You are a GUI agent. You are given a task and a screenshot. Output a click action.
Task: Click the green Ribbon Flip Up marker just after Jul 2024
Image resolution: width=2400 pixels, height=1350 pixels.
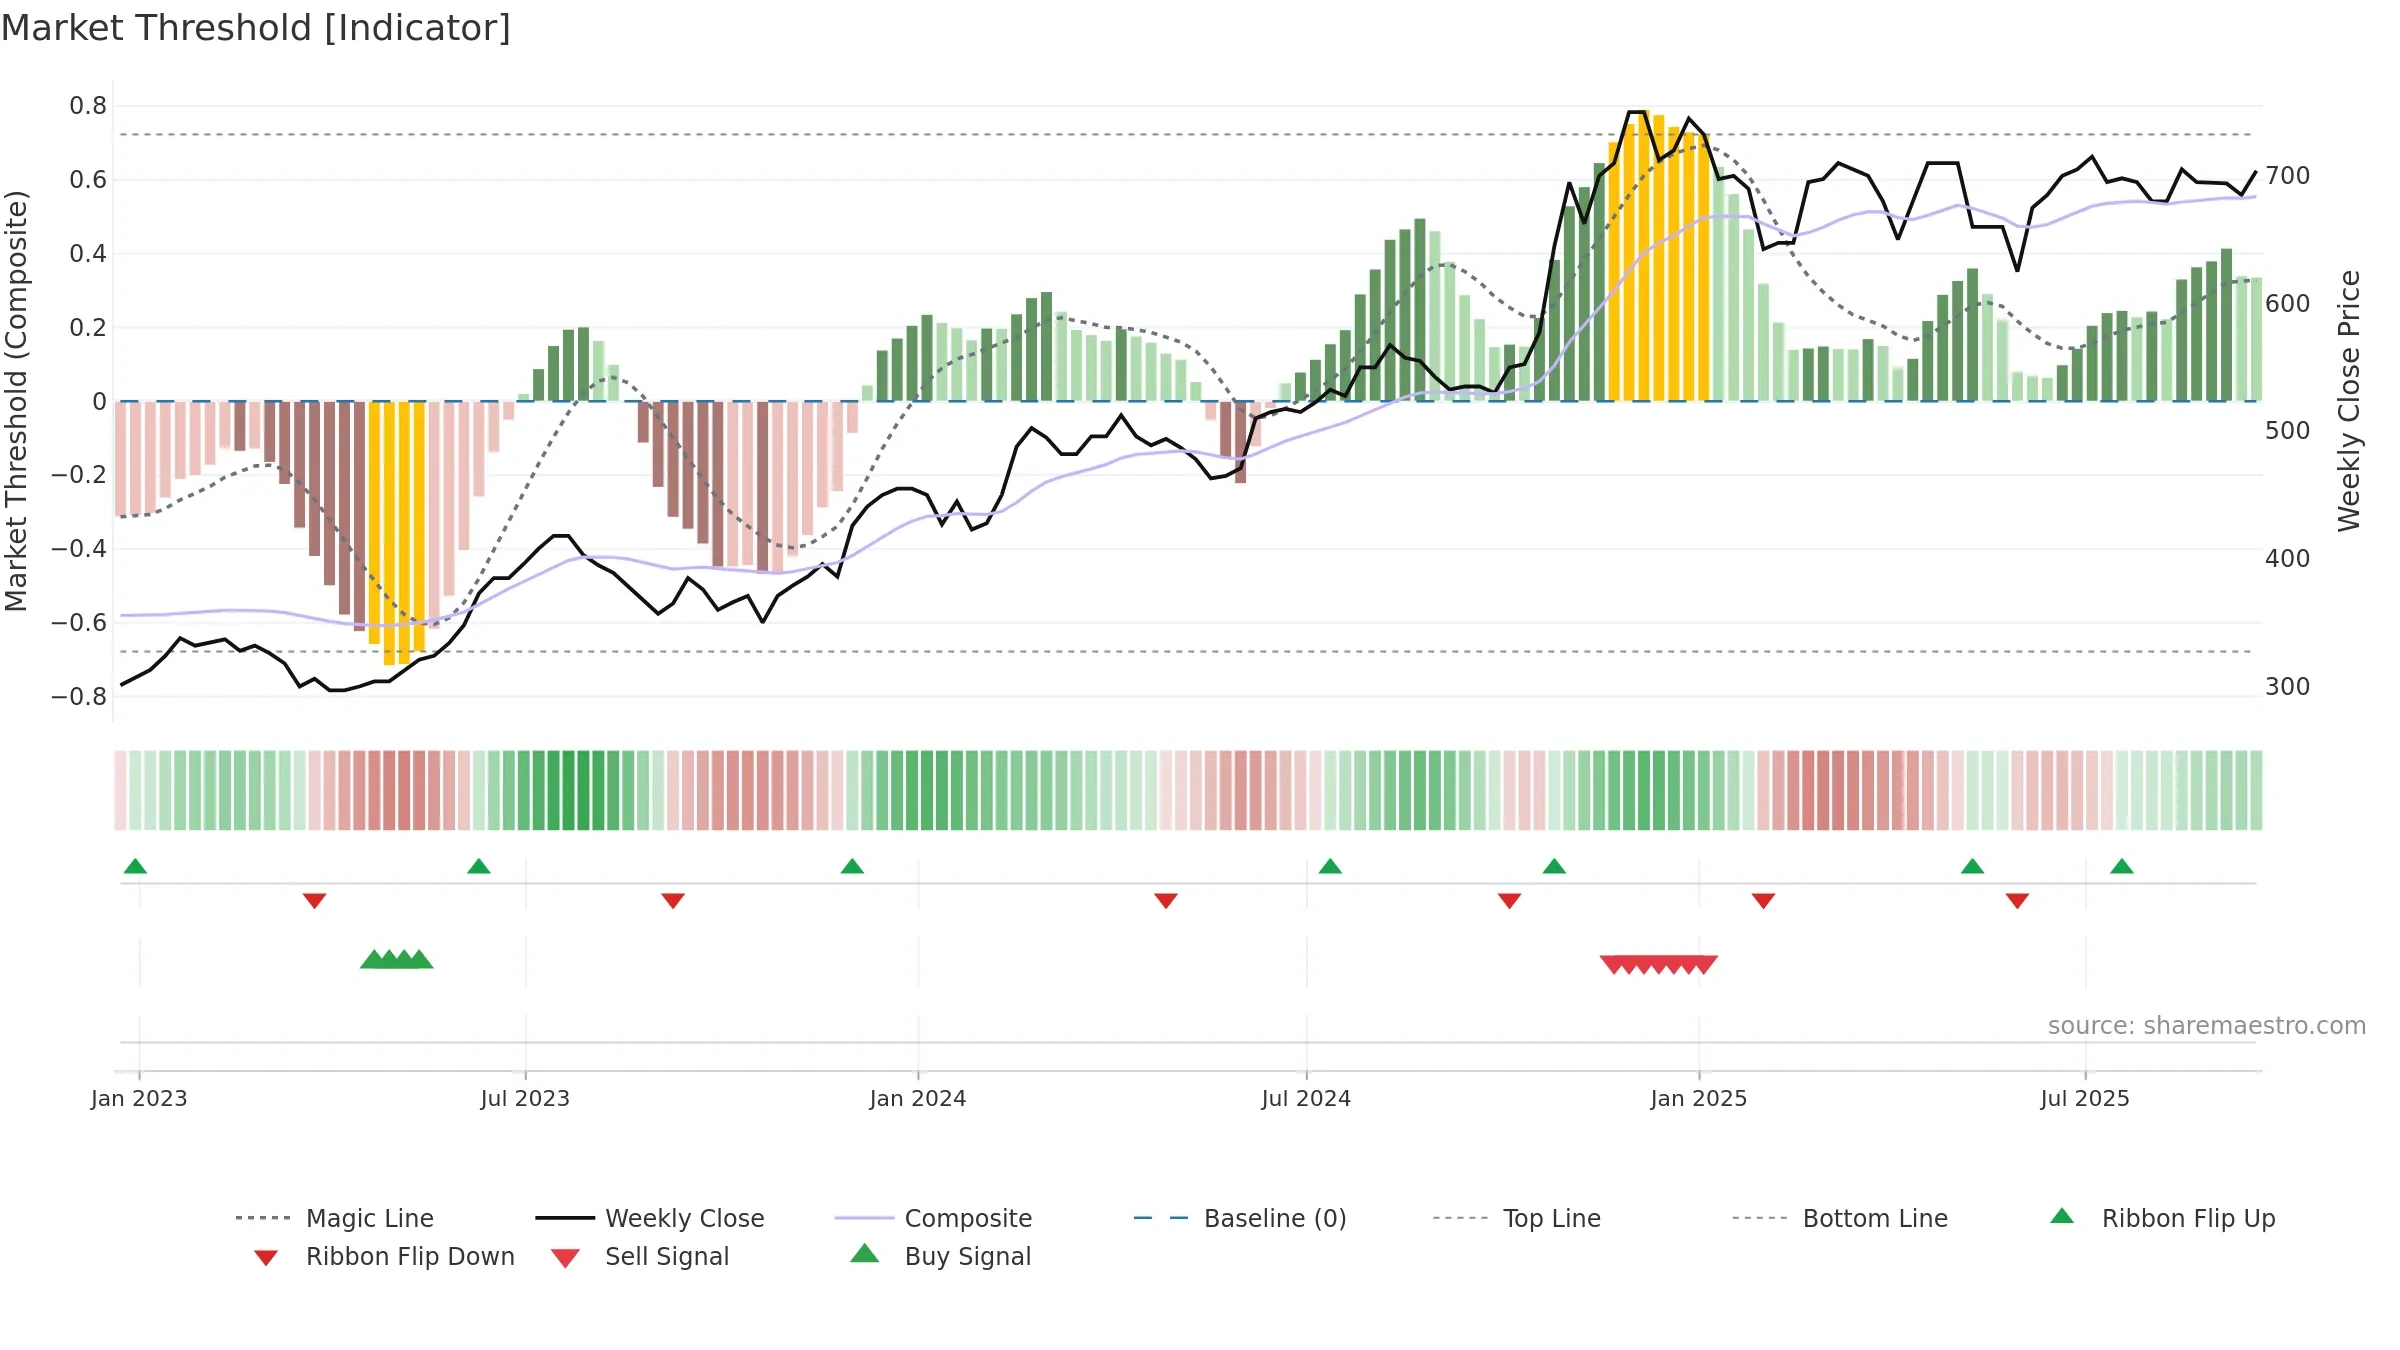point(1330,866)
